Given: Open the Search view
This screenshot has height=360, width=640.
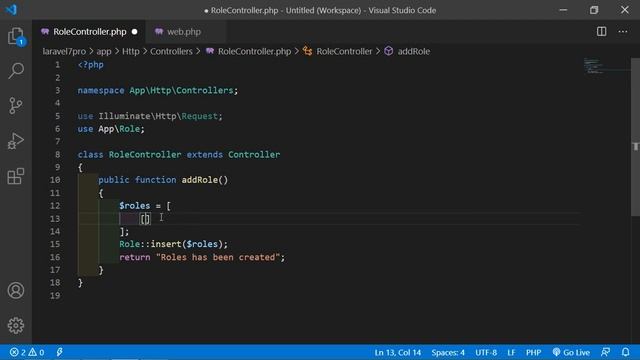Looking at the screenshot, I should point(16,71).
